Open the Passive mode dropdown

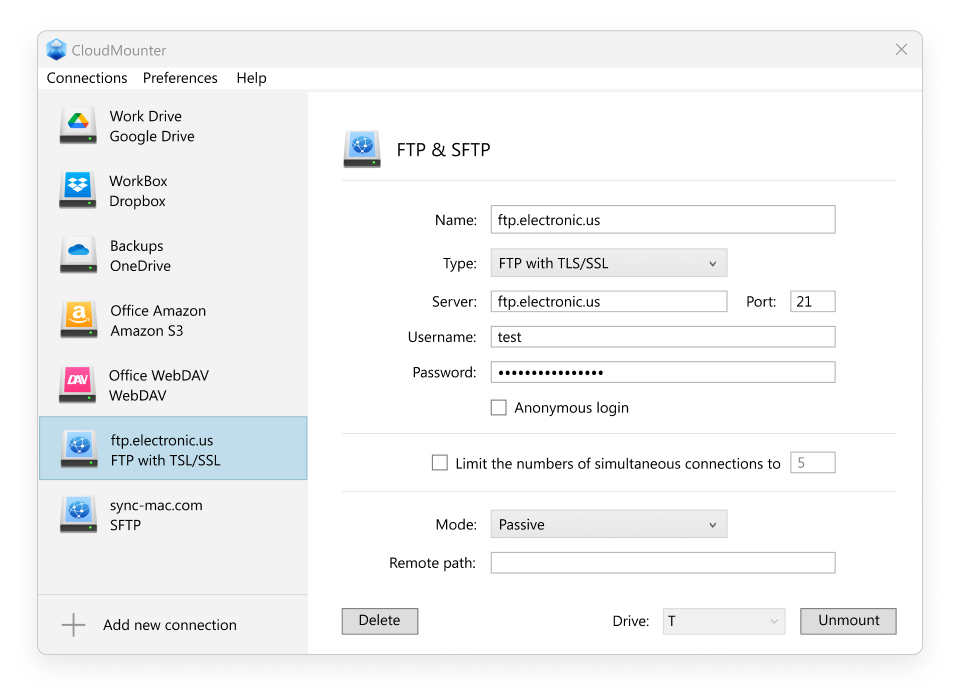608,525
